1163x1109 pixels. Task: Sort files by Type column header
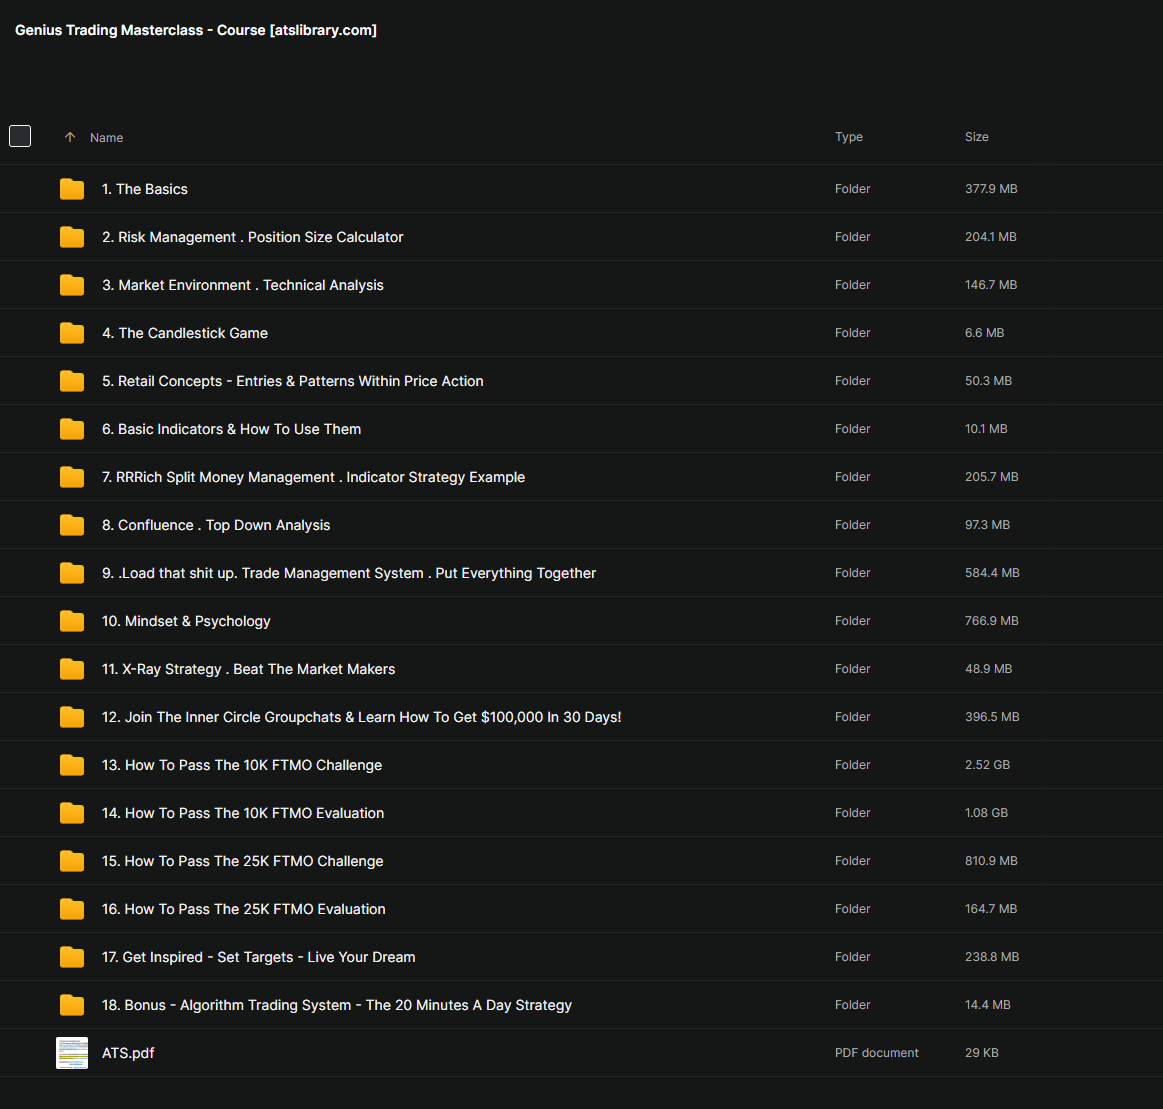click(849, 137)
